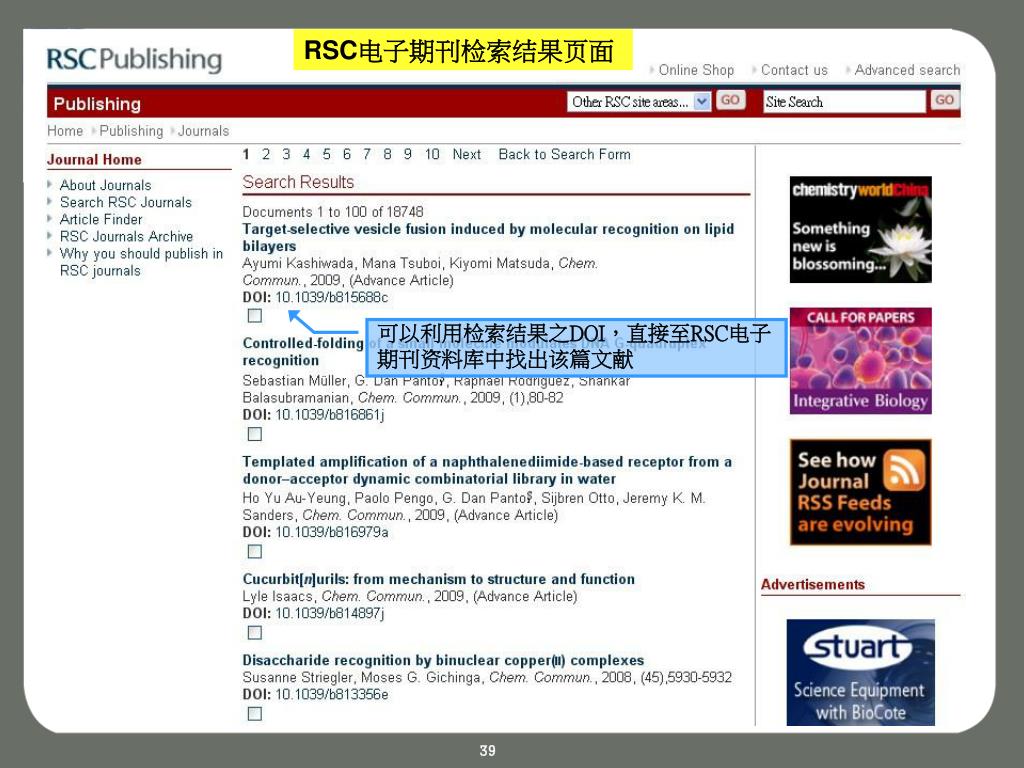Open Article Finder in sidebar

point(101,219)
